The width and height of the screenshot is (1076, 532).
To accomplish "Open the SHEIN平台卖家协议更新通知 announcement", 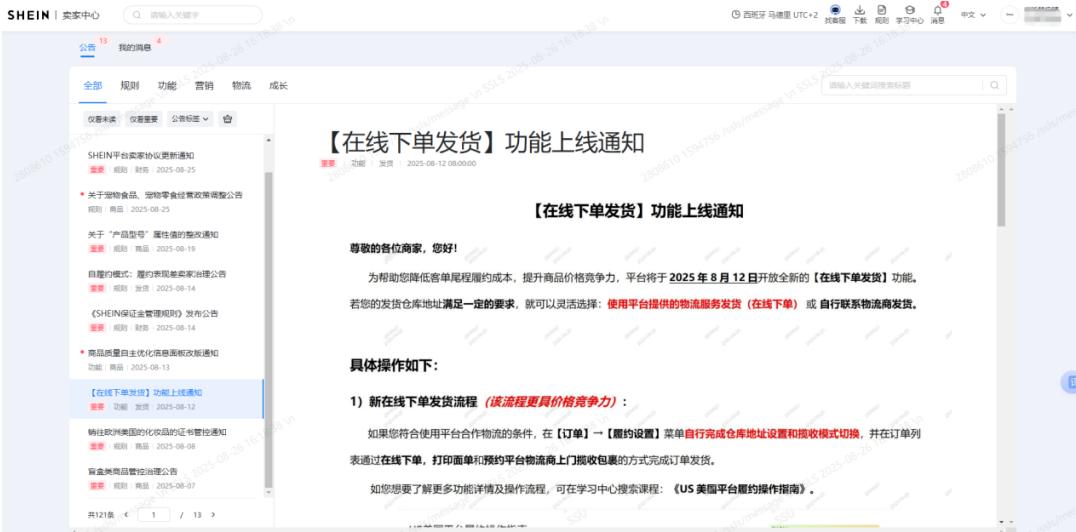I will tap(141, 156).
